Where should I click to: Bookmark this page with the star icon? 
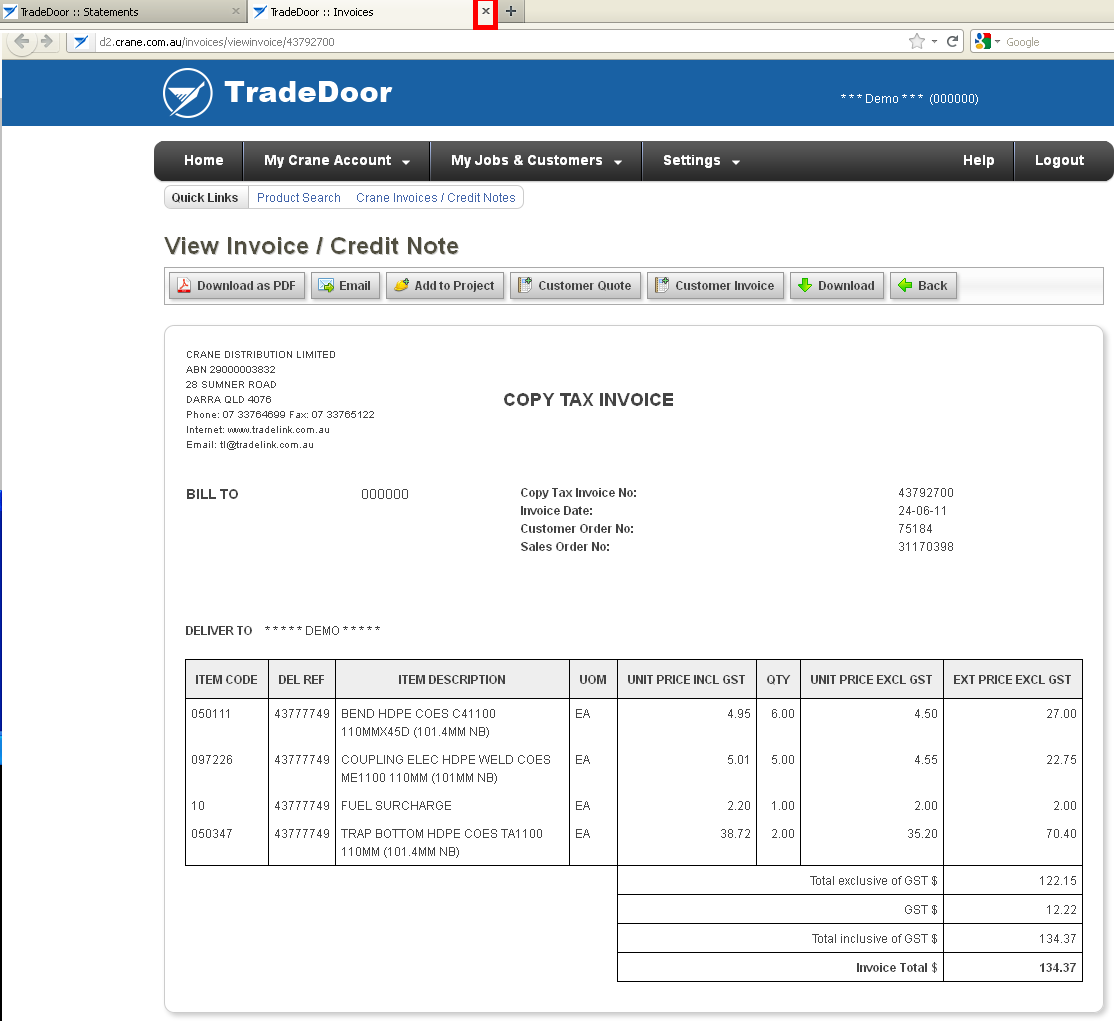click(x=916, y=41)
